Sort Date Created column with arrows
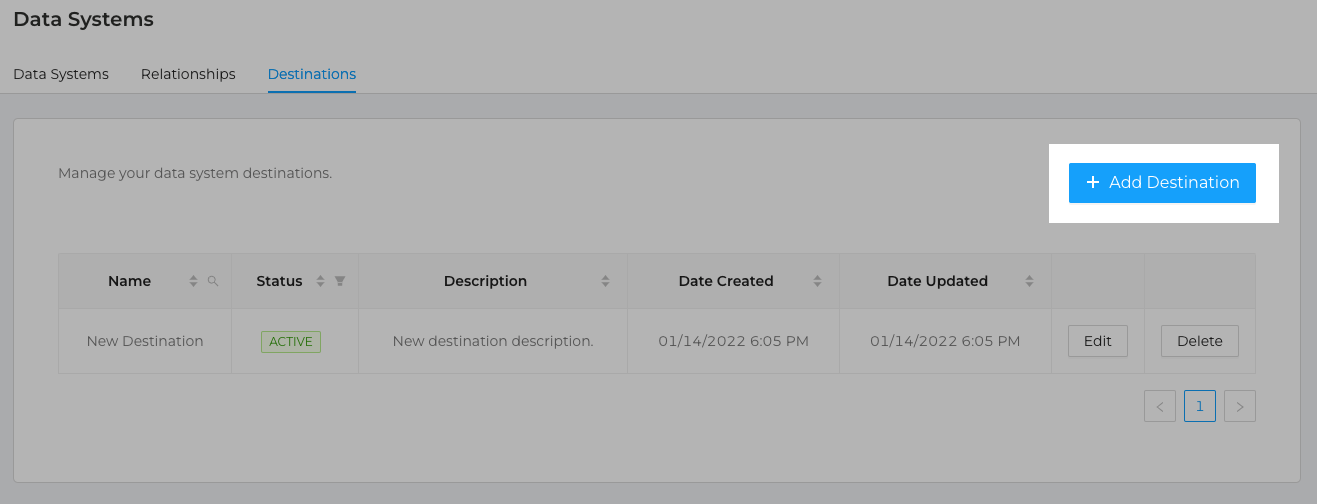The width and height of the screenshot is (1317, 504). (817, 282)
